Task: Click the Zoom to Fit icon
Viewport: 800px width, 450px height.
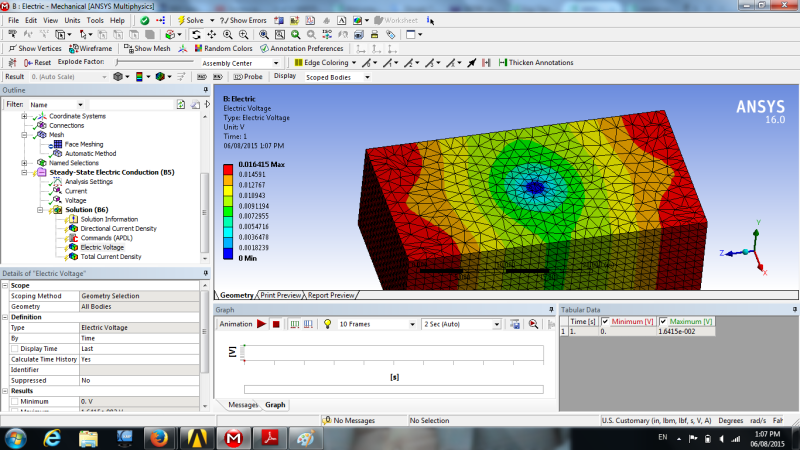Action: [x=264, y=35]
